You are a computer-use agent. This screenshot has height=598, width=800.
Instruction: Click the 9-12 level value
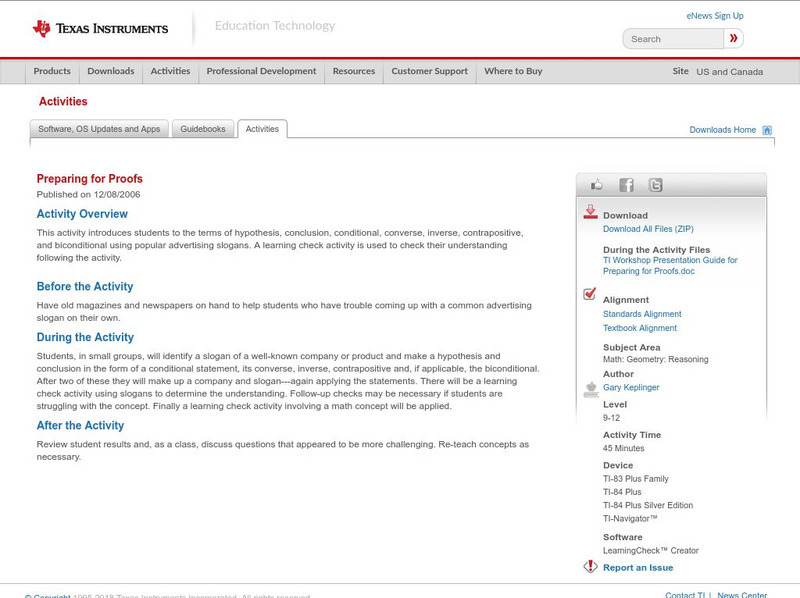(611, 418)
